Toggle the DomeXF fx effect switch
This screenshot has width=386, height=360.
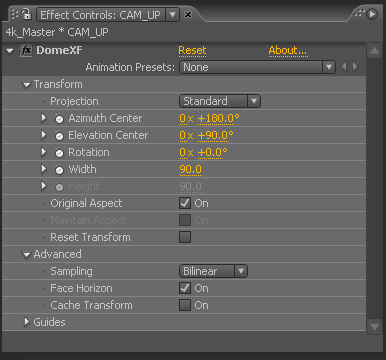tap(26, 51)
